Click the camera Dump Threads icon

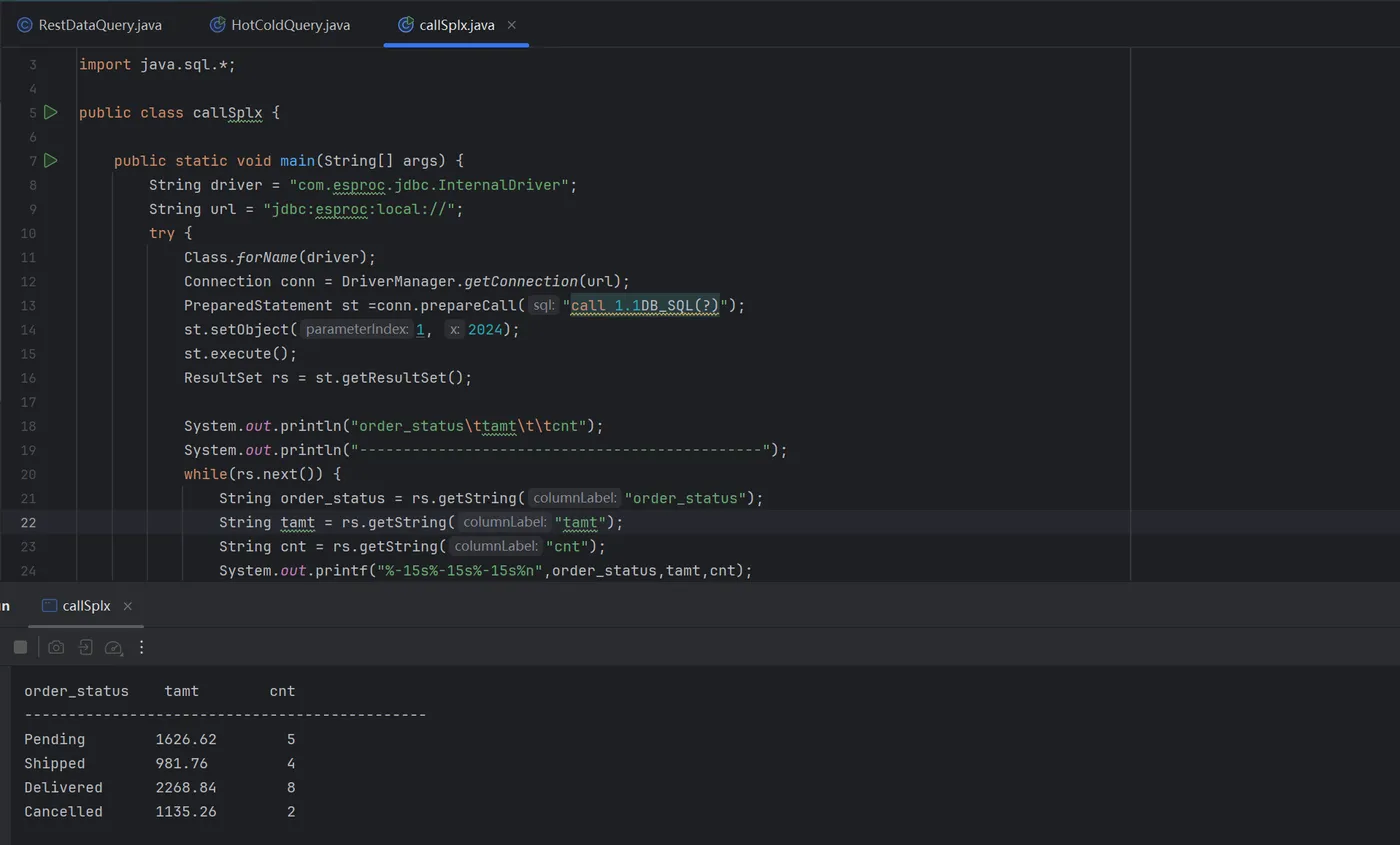[x=56, y=647]
